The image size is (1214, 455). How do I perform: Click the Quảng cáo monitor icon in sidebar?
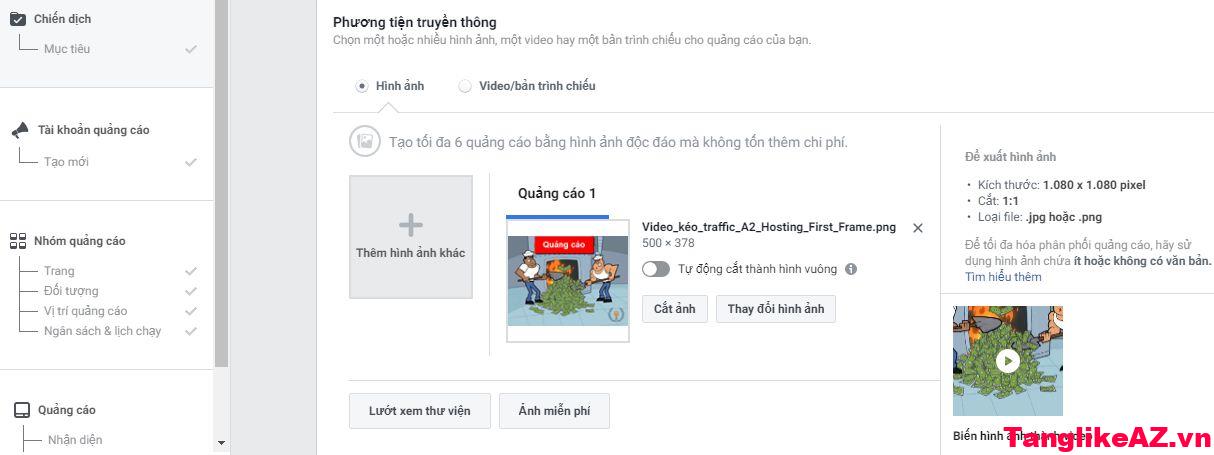(22, 410)
